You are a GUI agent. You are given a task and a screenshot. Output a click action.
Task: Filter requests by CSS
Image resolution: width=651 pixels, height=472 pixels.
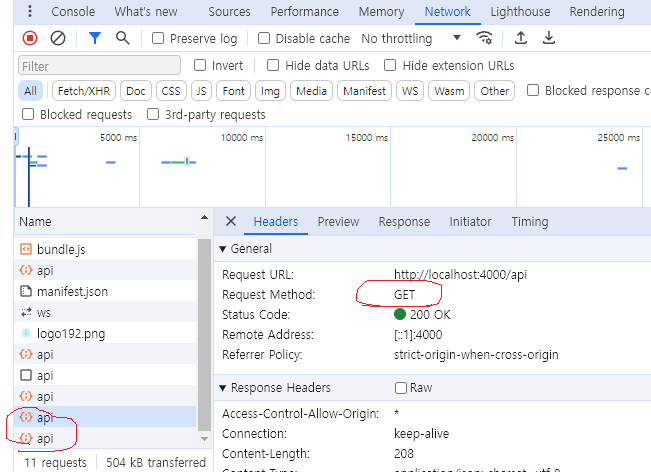[x=171, y=90]
